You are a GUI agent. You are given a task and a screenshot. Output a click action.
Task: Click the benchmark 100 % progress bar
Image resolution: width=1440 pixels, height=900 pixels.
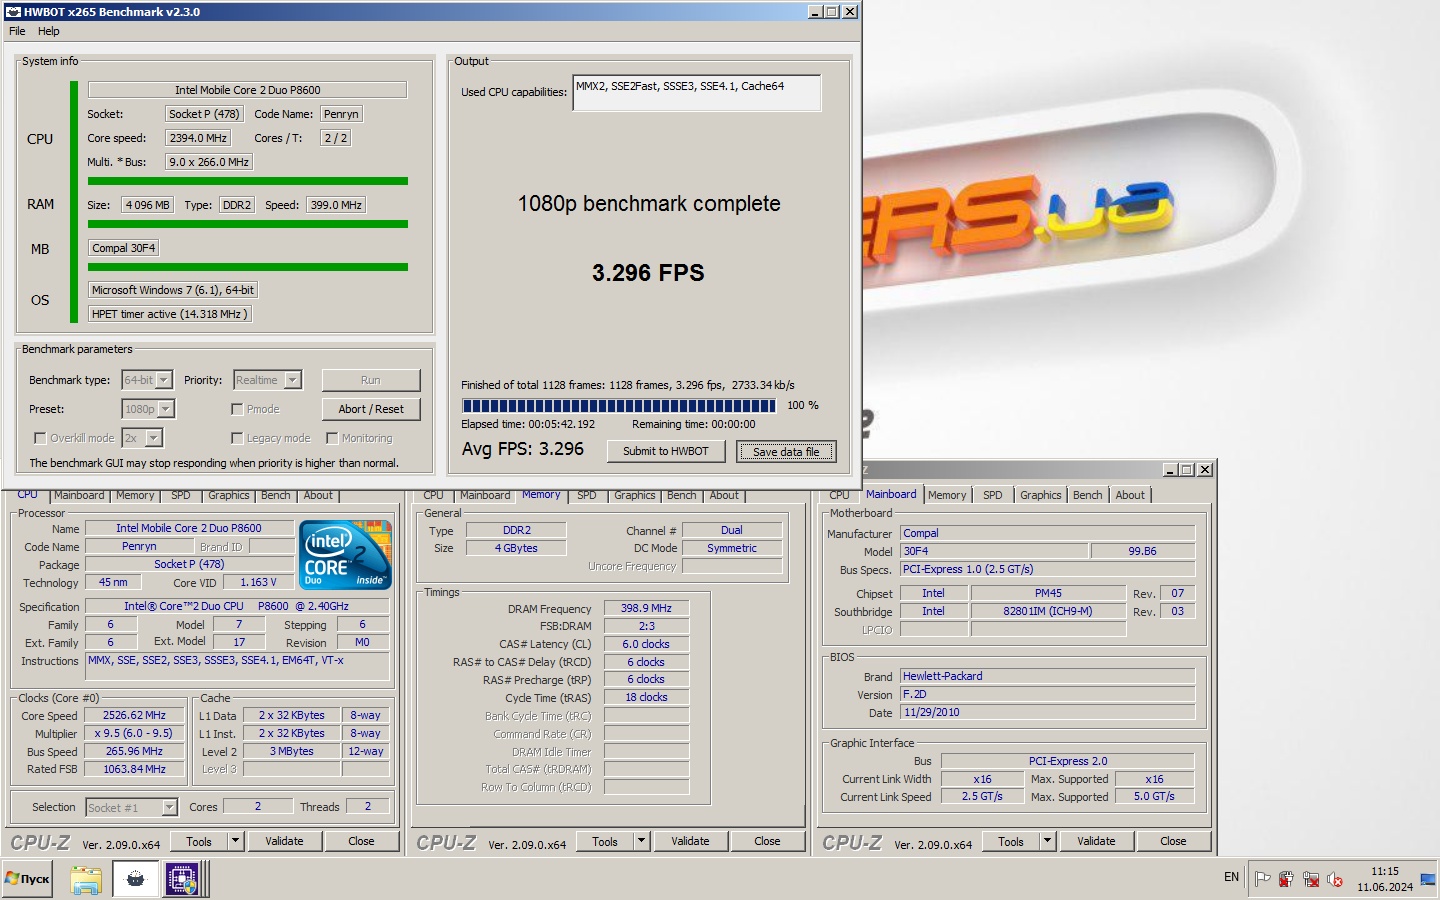pos(619,406)
